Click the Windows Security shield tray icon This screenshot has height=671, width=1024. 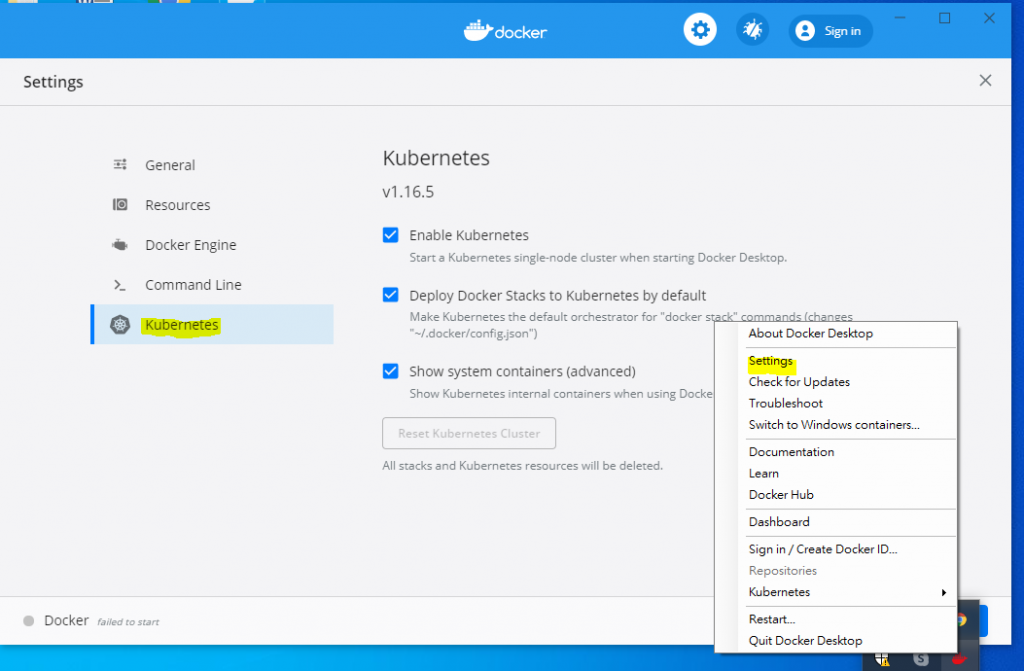[x=882, y=660]
